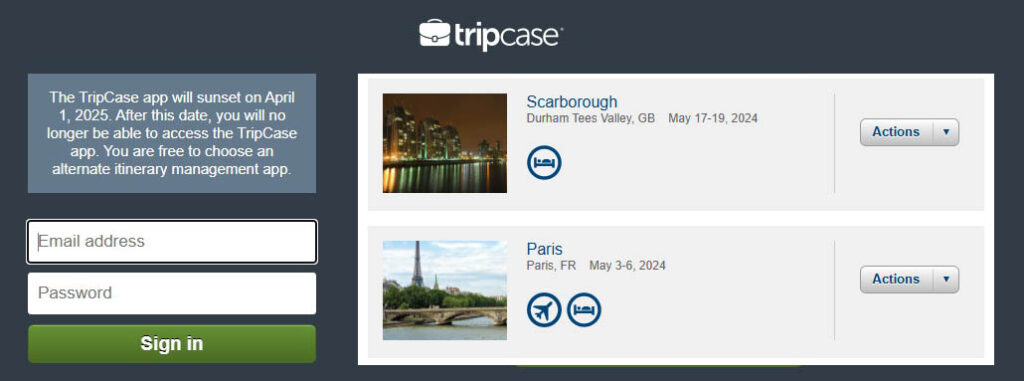Expand the Scarborough Actions dropdown arrow
This screenshot has height=381, width=1024.
click(946, 132)
